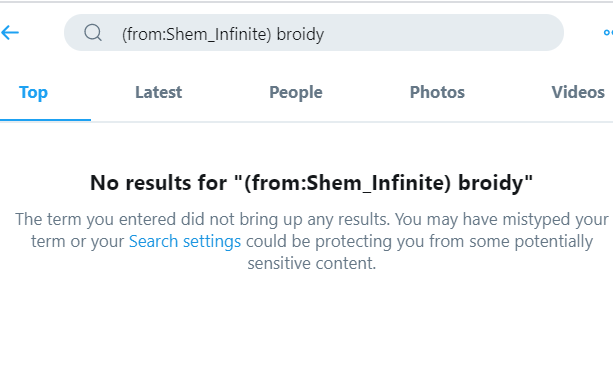Click the from:Shem_Infinite text in search box
Viewport: 613px width, 366px height.
click(x=196, y=34)
